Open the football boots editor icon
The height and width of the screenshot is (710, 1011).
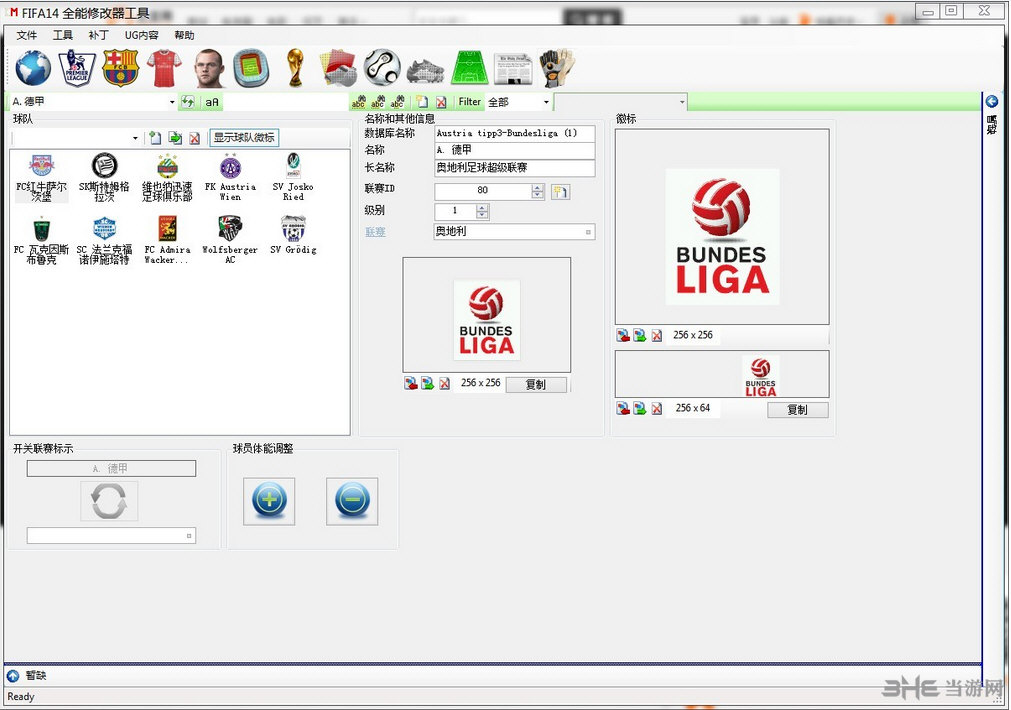click(426, 71)
